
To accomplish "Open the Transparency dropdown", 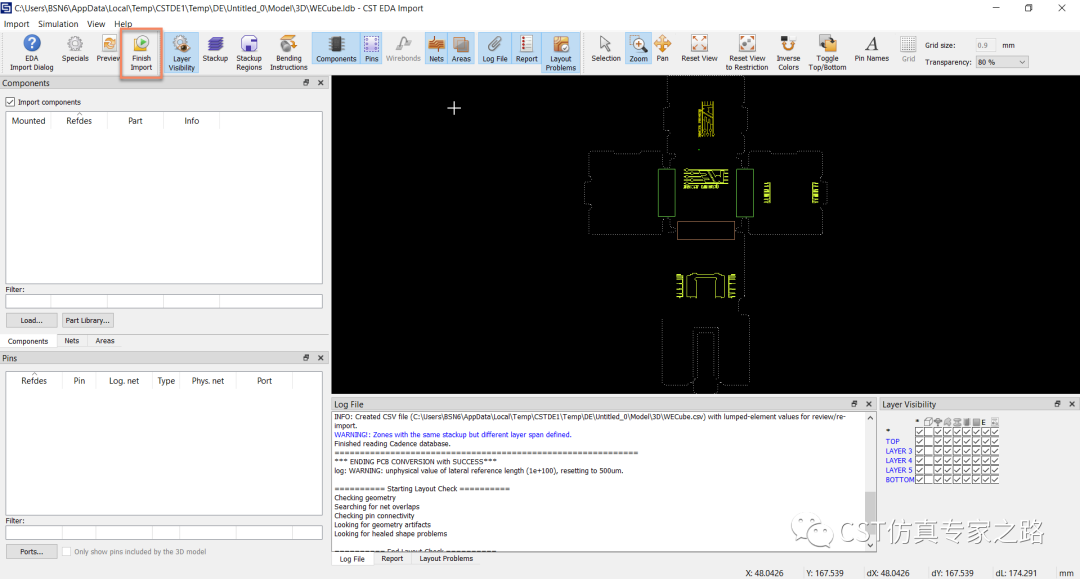I will coord(1002,62).
